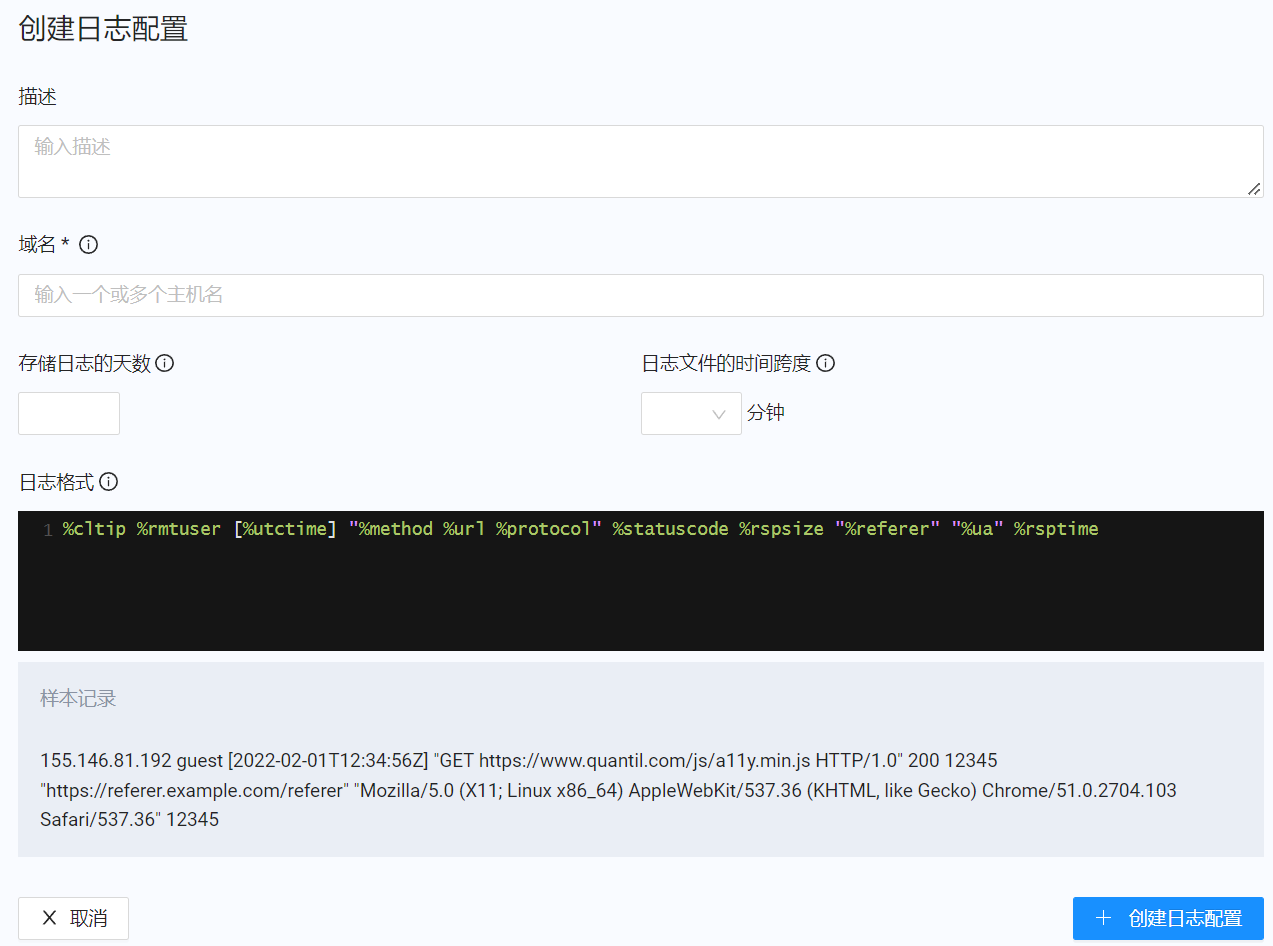Click the info icon next to 日志格式
The height and width of the screenshot is (946, 1273).
pos(109,481)
